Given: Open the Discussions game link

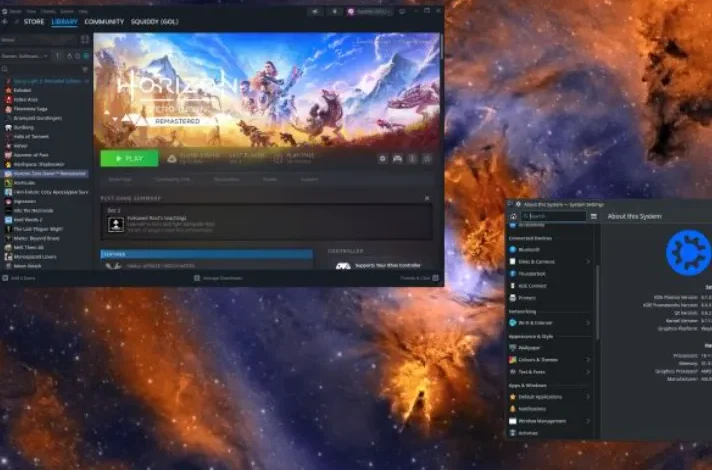Looking at the screenshot, I should (x=227, y=179).
